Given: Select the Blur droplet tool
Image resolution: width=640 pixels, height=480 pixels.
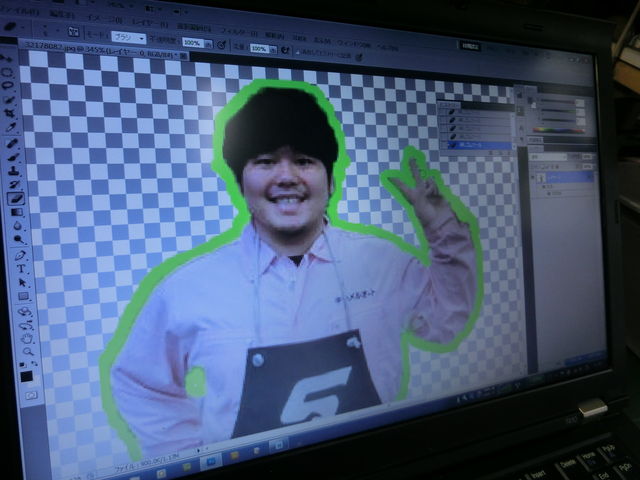Looking at the screenshot, I should click(18, 226).
